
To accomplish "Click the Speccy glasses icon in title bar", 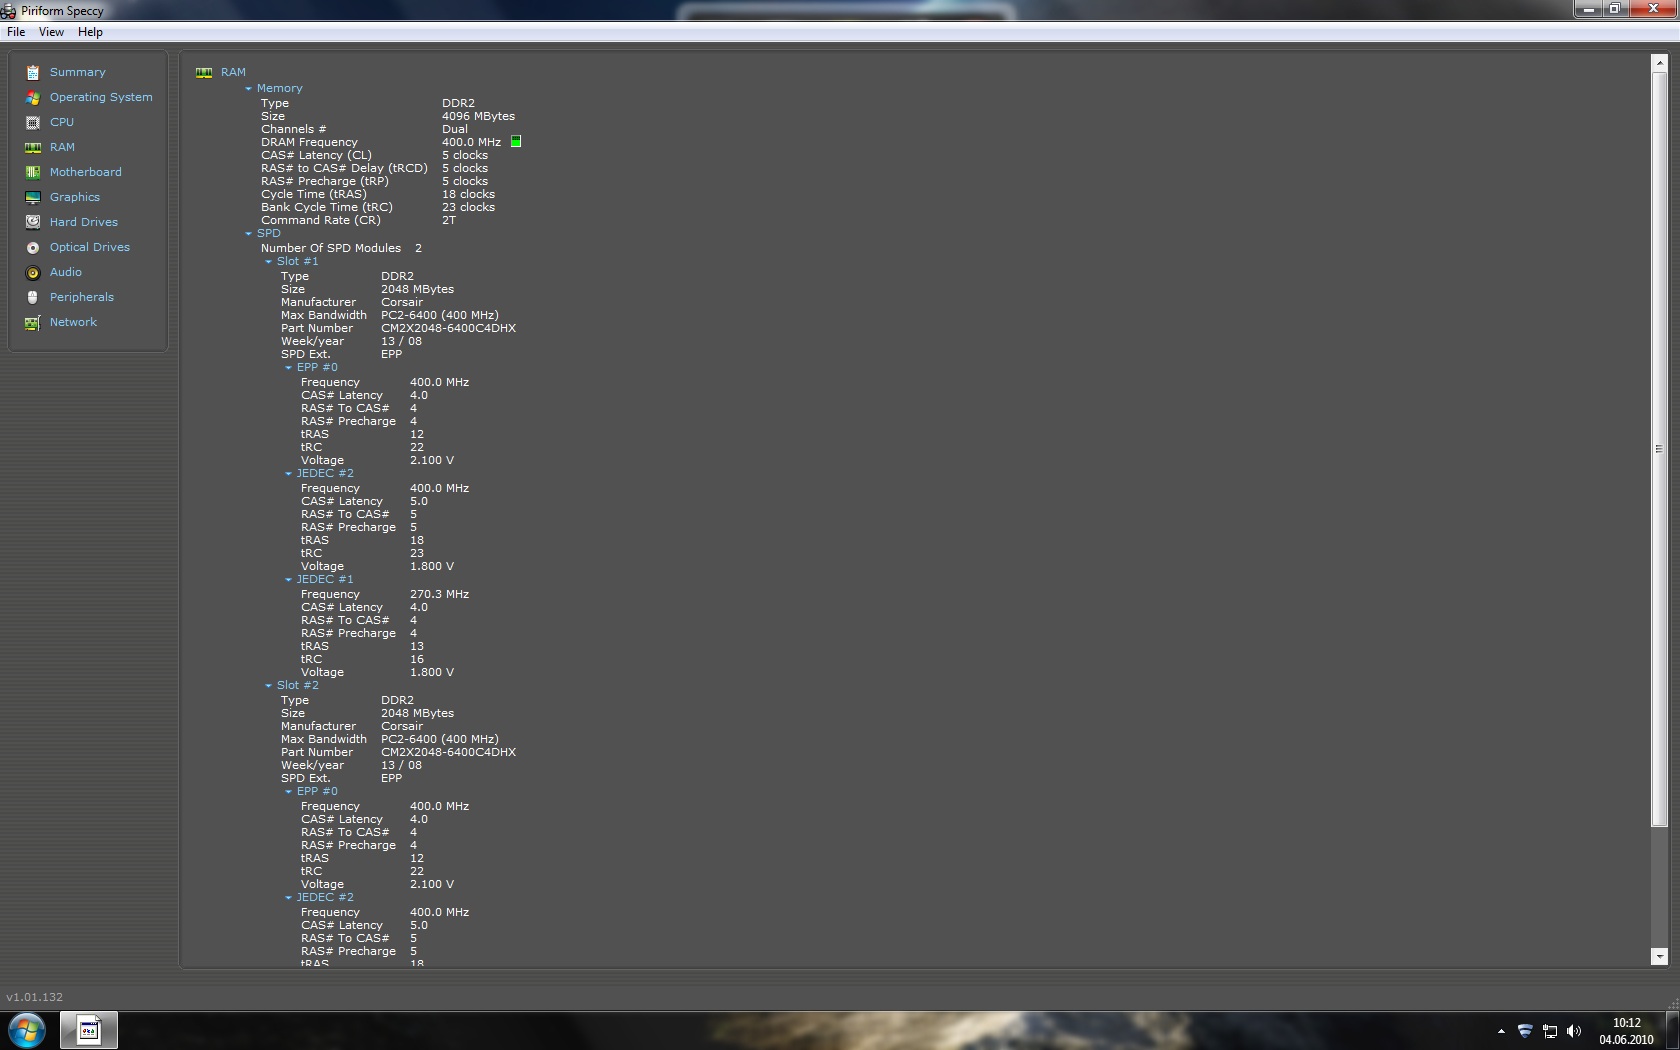I will point(8,11).
